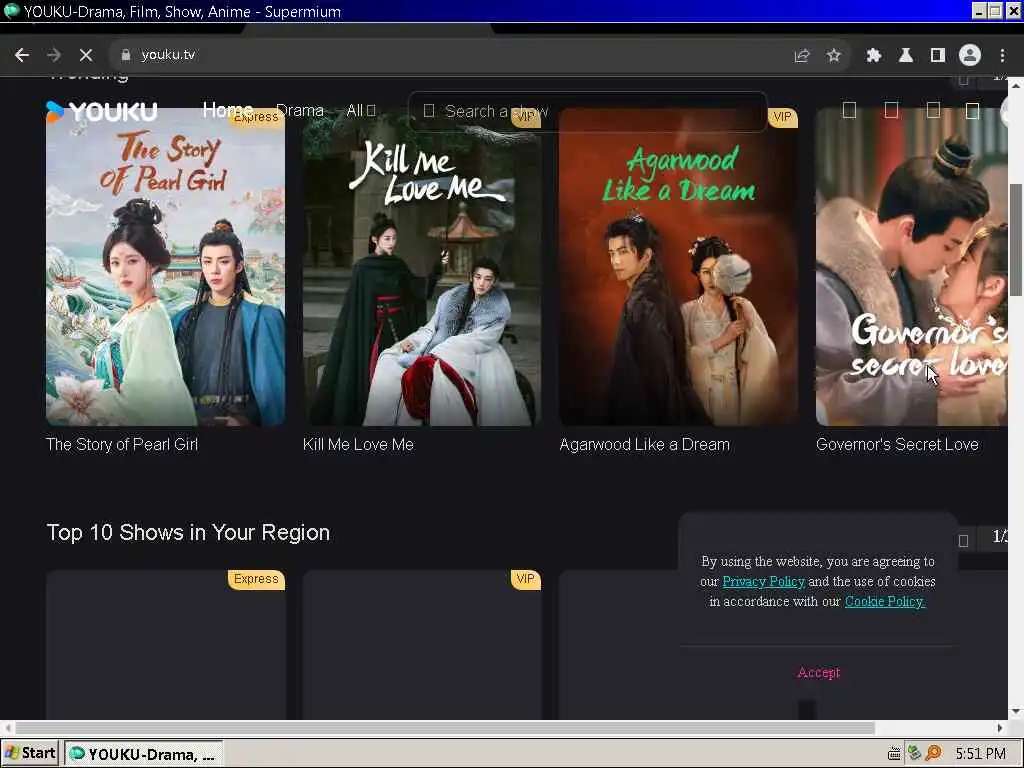Click The Story of Pearl Girl title
Image resolution: width=1024 pixels, height=768 pixels.
coord(122,445)
